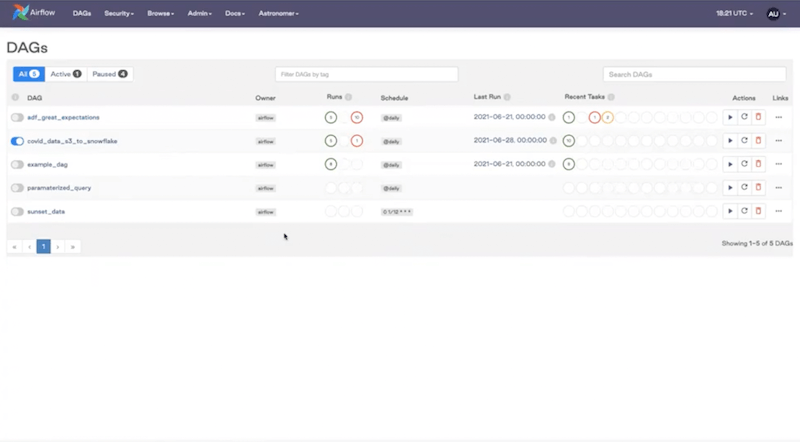Screen dimensions: 800x442
Task: Open links menu for adf_great_expectations row
Action: pyautogui.click(x=779, y=117)
